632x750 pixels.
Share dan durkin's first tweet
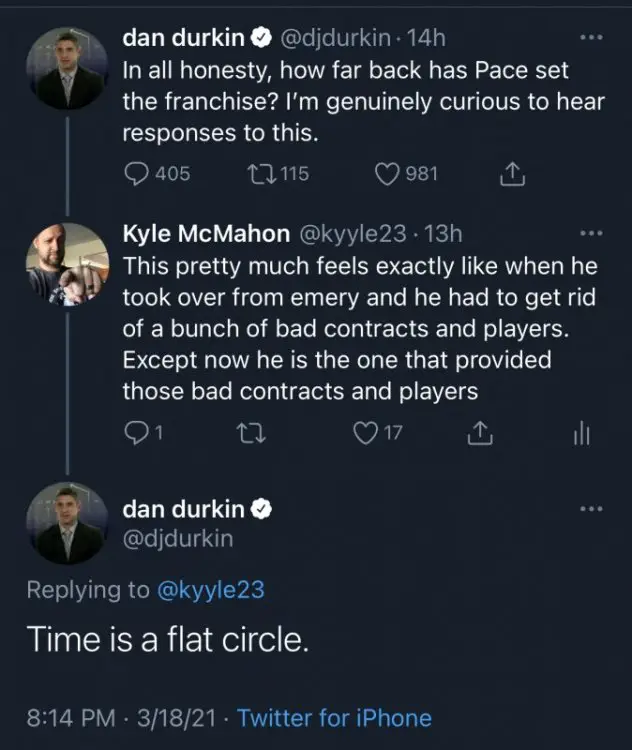click(x=511, y=174)
